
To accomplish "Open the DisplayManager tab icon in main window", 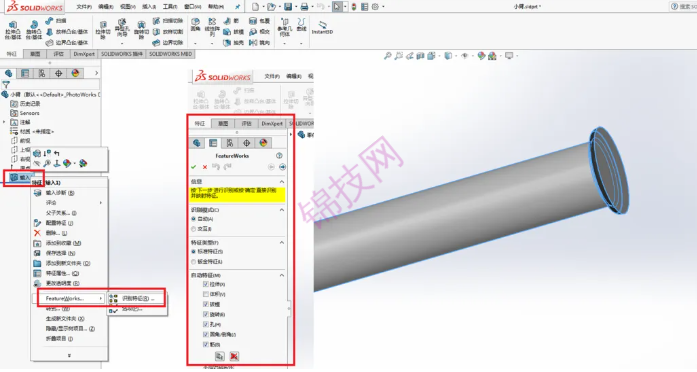I will (x=75, y=73).
